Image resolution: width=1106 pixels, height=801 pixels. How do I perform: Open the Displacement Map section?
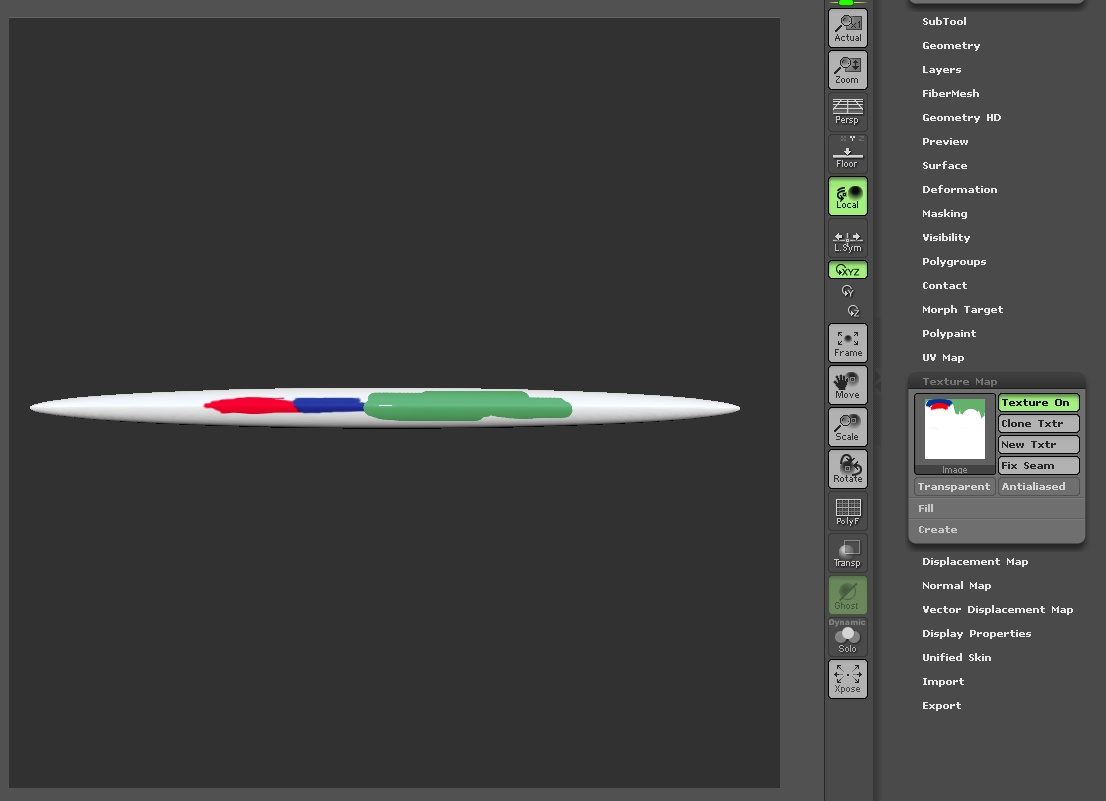pyautogui.click(x=975, y=561)
